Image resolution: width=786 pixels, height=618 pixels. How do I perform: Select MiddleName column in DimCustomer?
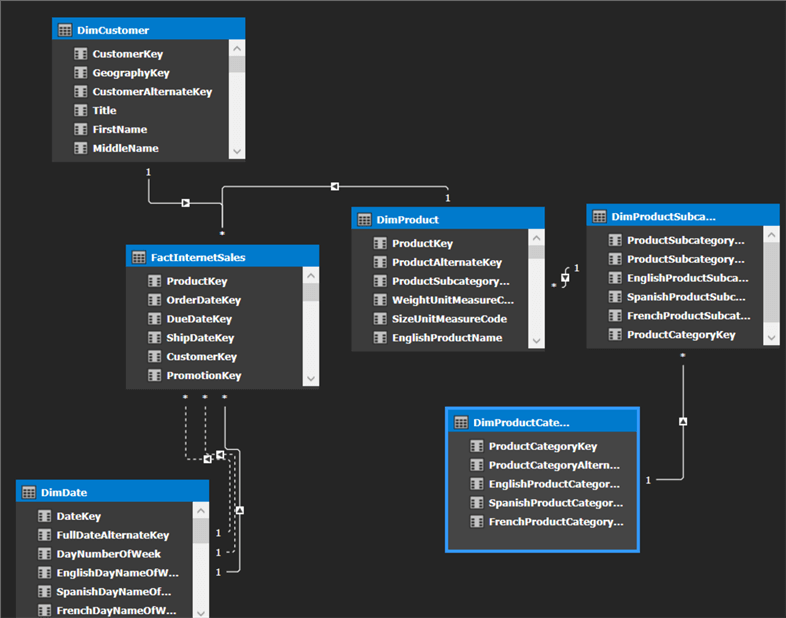[x=125, y=148]
